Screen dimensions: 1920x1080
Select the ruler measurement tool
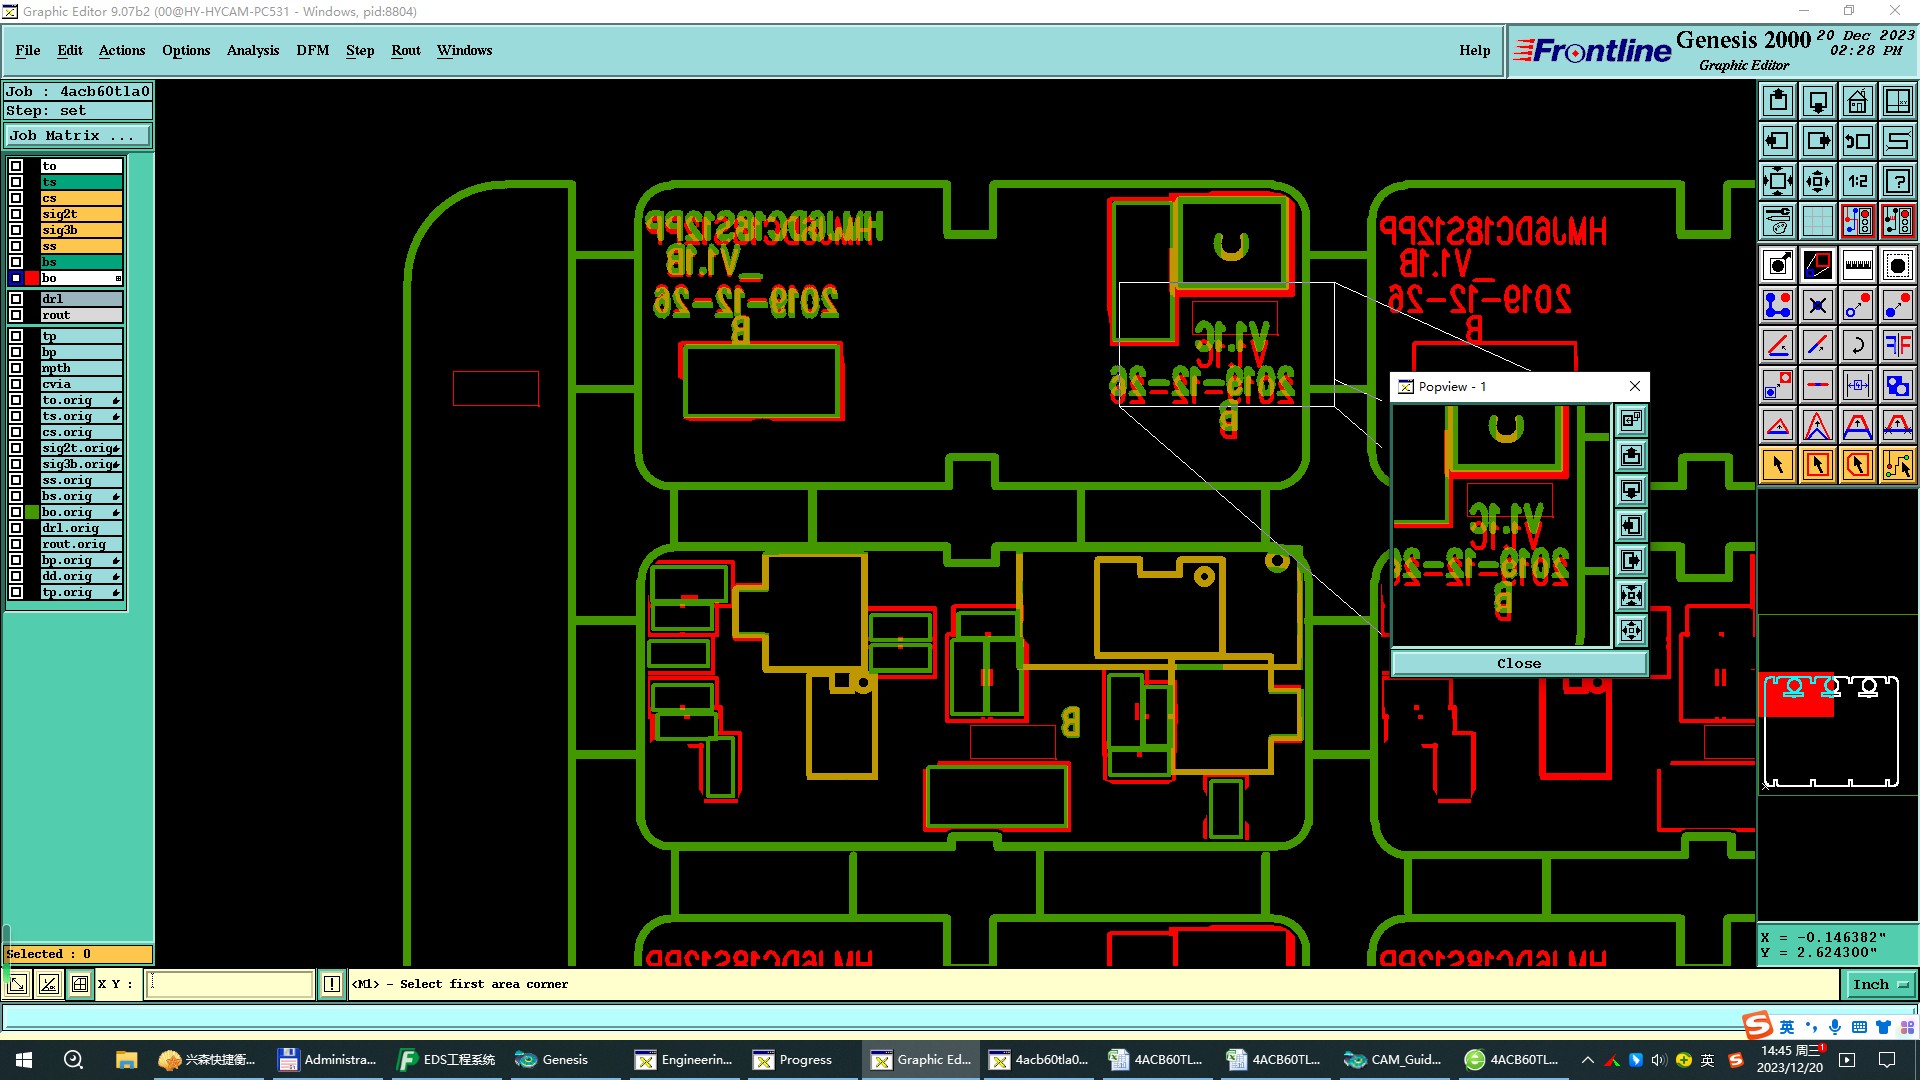point(1857,265)
